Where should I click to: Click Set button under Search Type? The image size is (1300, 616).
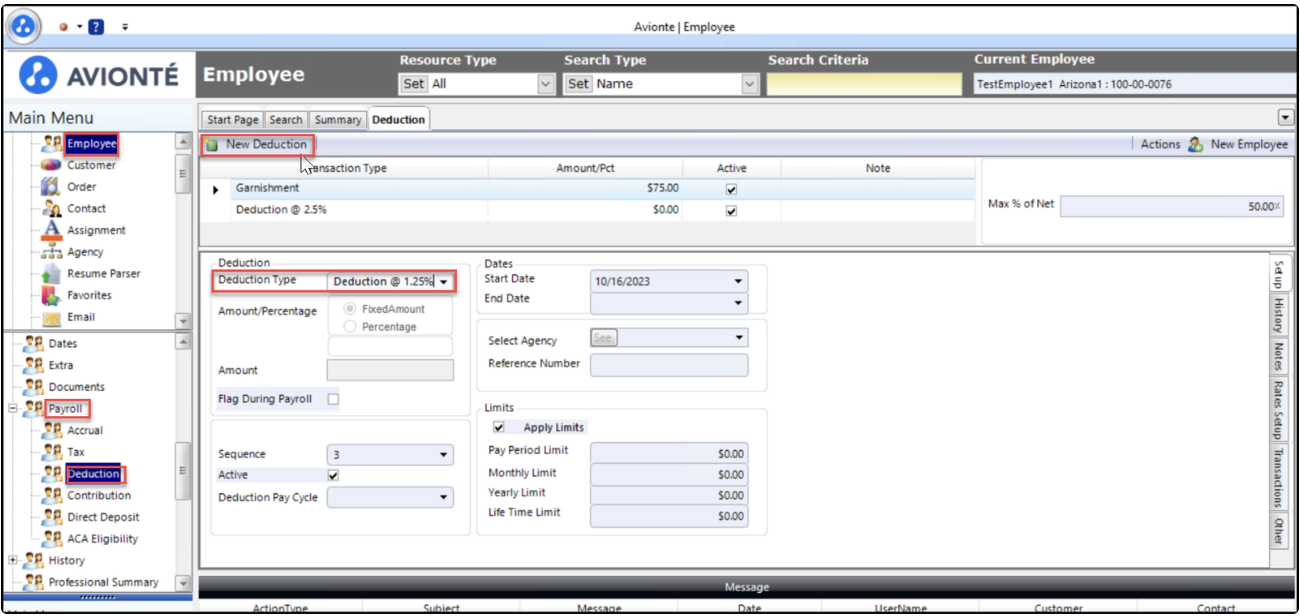point(578,84)
